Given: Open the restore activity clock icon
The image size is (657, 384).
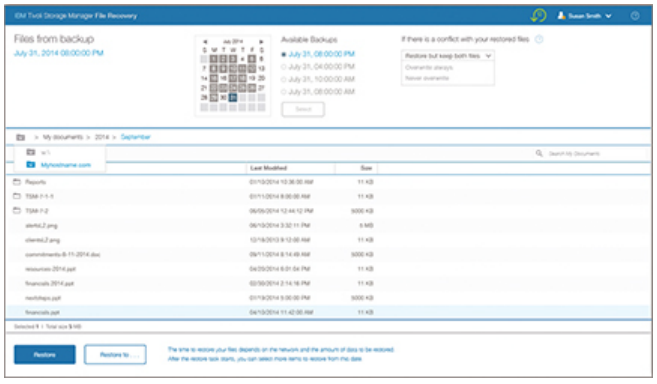Looking at the screenshot, I should pos(538,16).
